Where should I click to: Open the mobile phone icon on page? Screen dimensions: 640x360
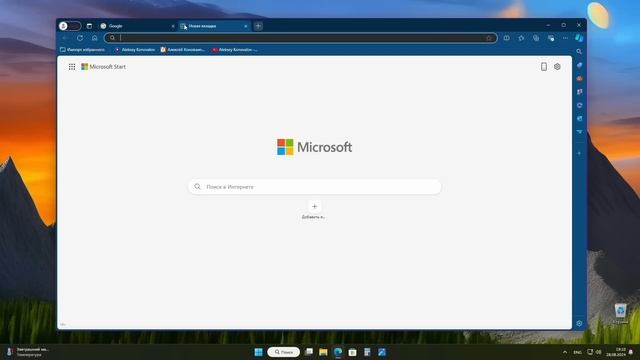(544, 67)
